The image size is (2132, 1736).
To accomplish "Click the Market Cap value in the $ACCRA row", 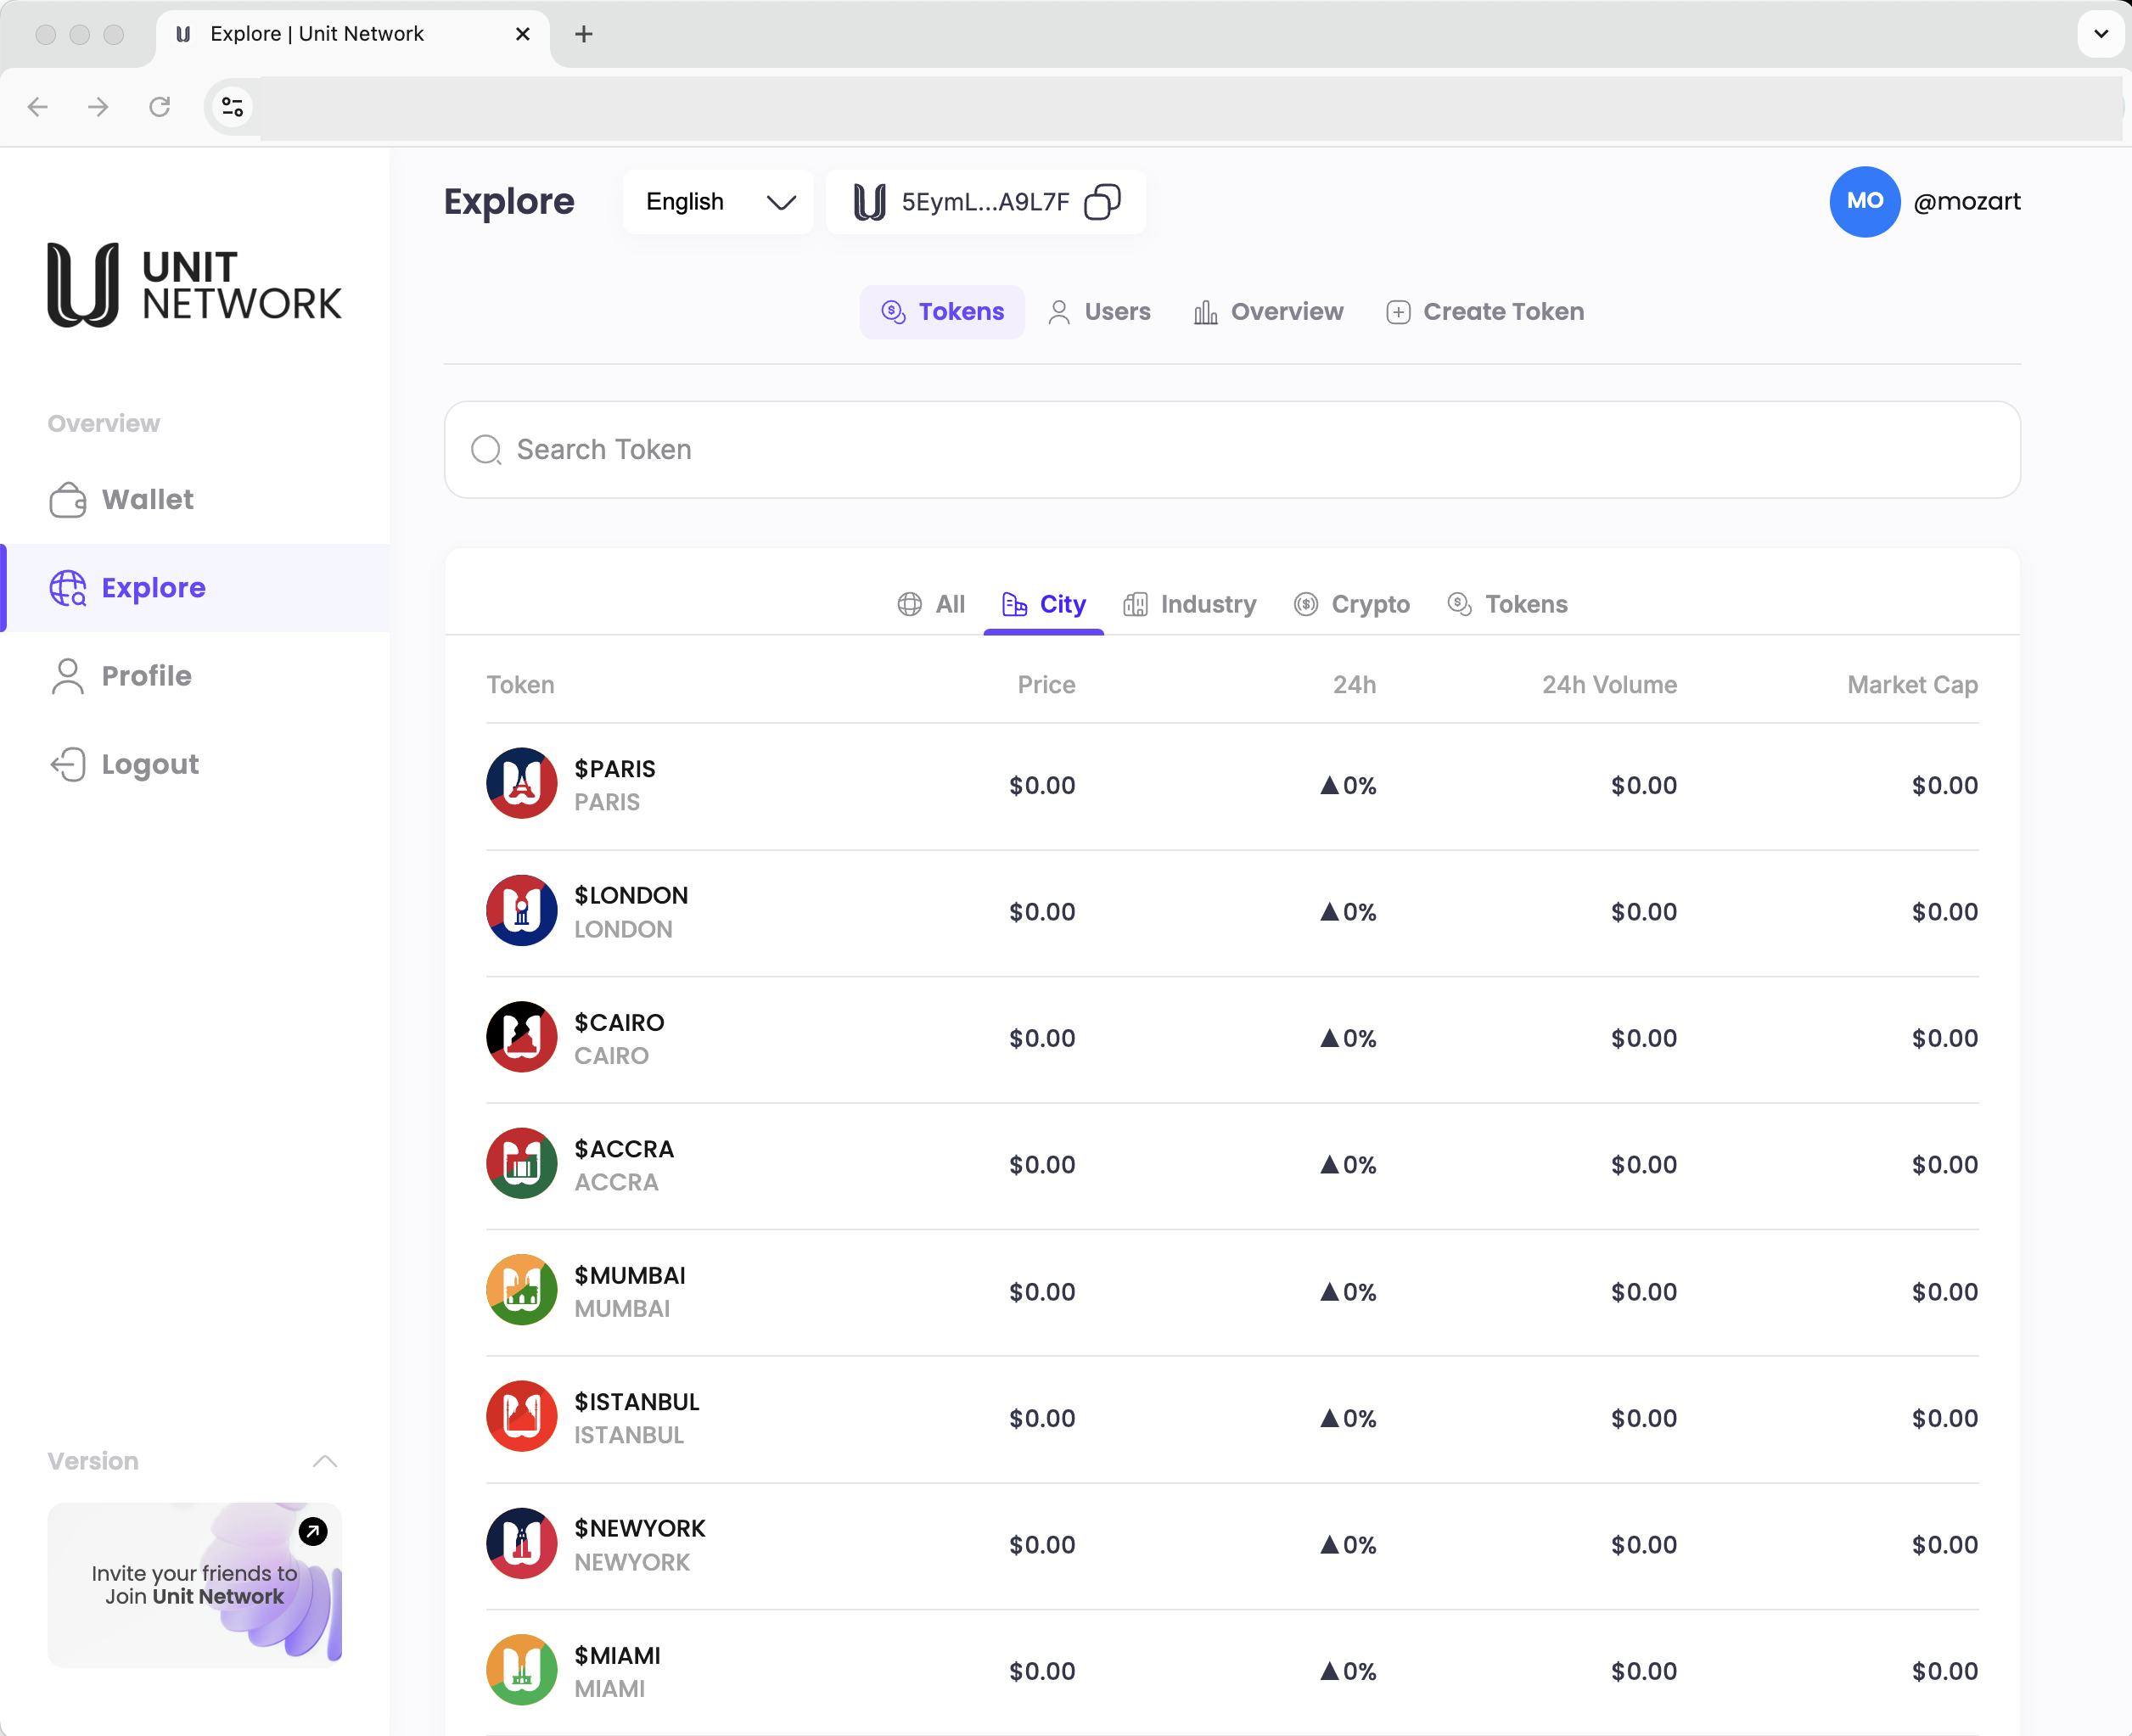I will click(x=1945, y=1165).
